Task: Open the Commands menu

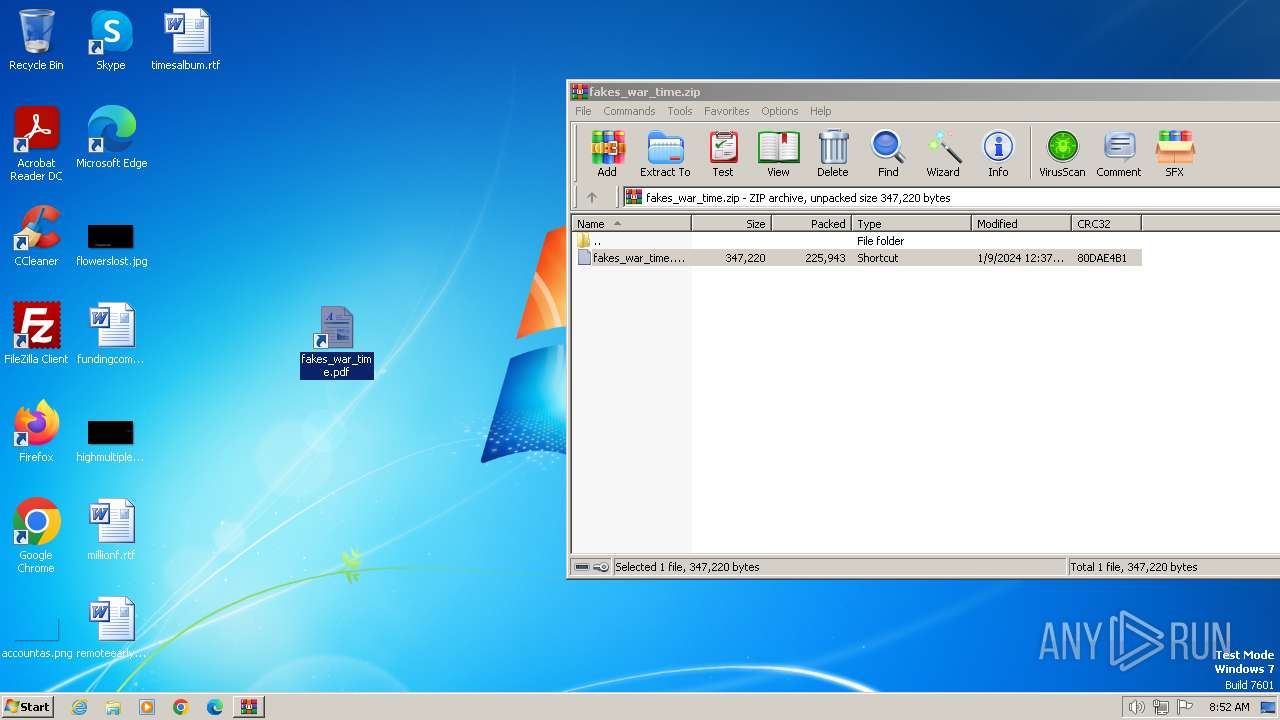Action: [629, 111]
